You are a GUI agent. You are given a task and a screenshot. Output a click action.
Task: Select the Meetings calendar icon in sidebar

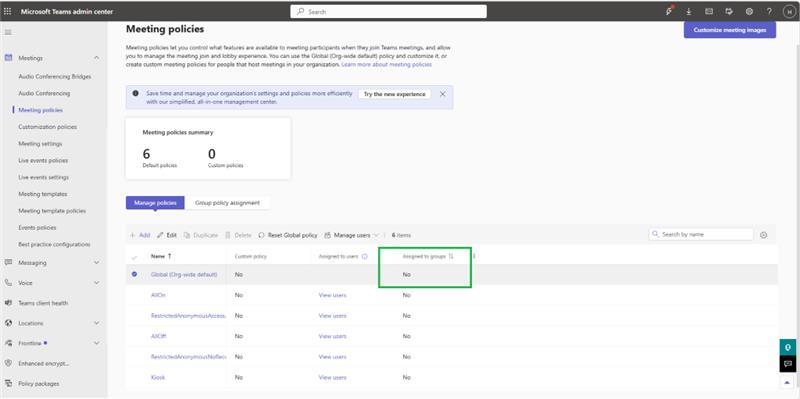click(8, 58)
